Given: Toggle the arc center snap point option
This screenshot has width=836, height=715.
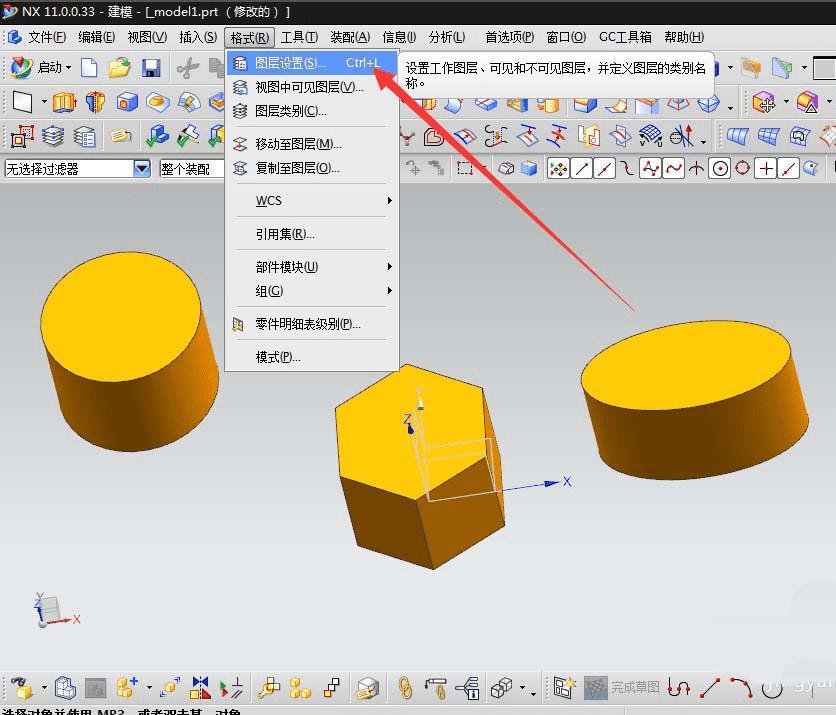Looking at the screenshot, I should (x=719, y=169).
